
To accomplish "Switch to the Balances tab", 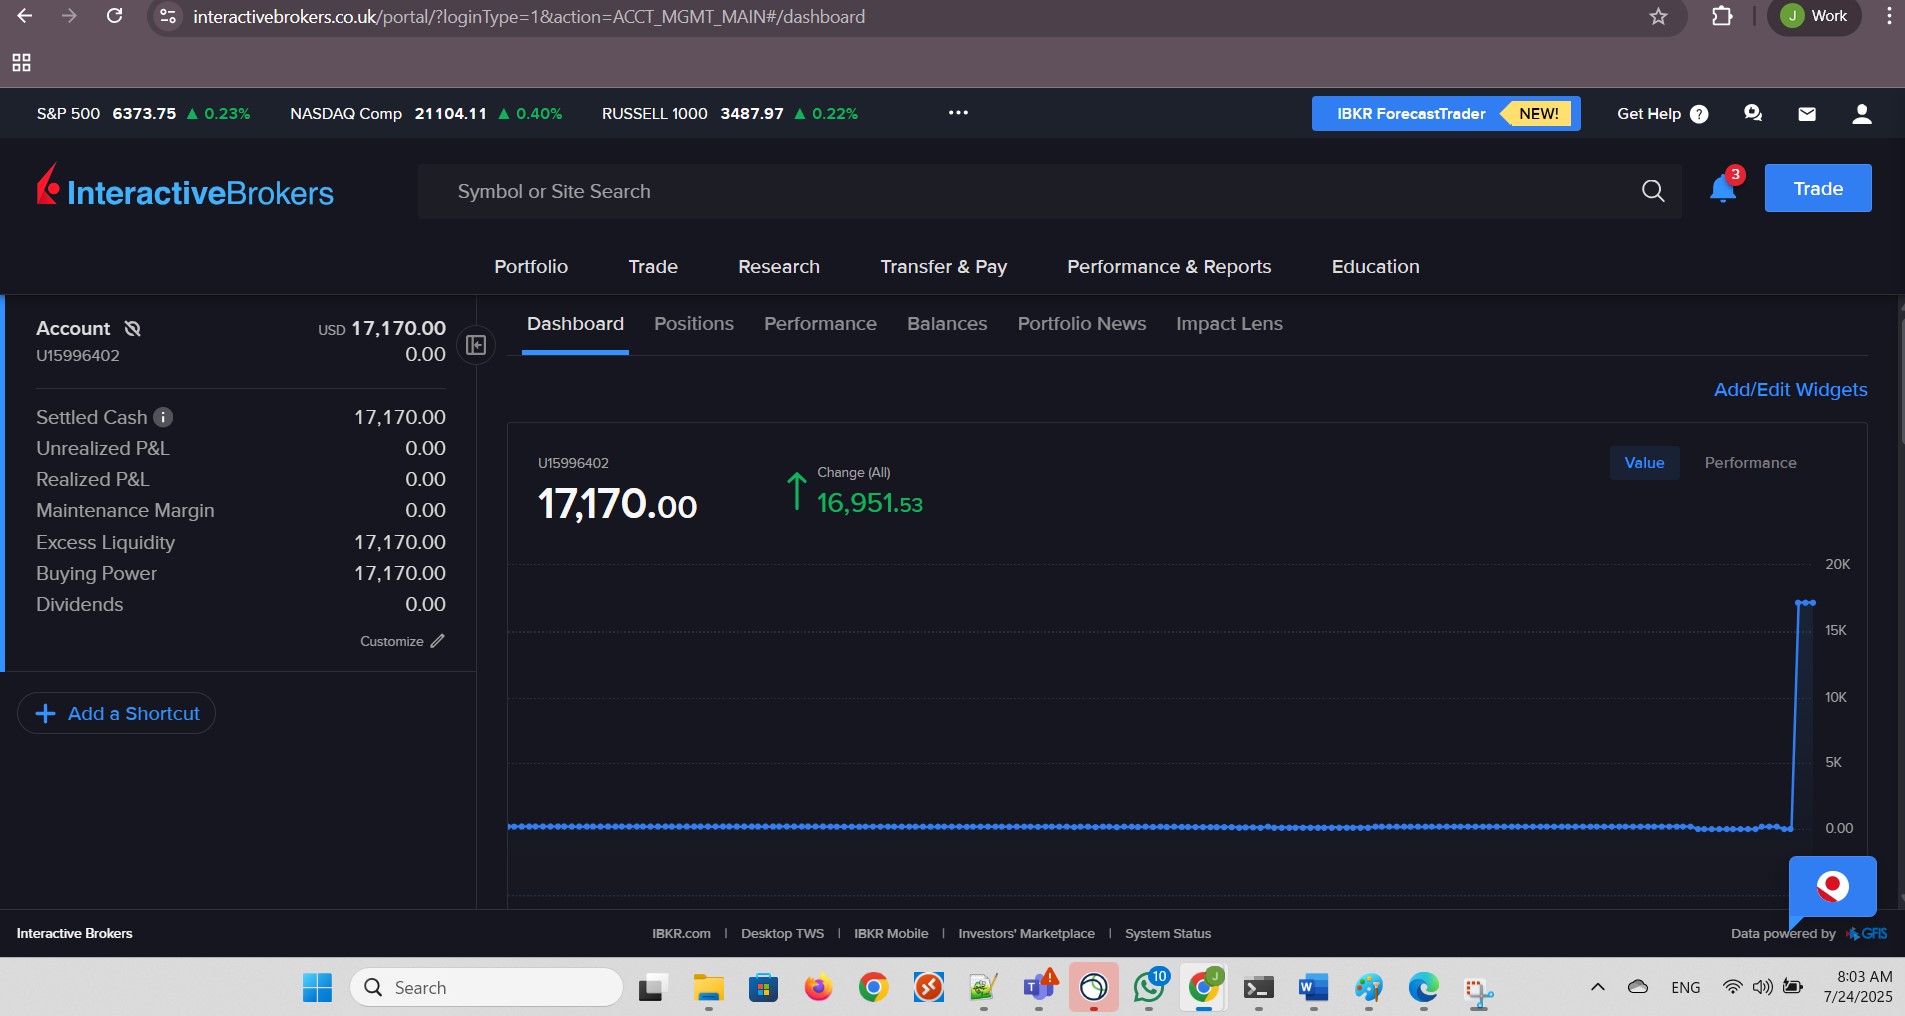I will pos(947,324).
